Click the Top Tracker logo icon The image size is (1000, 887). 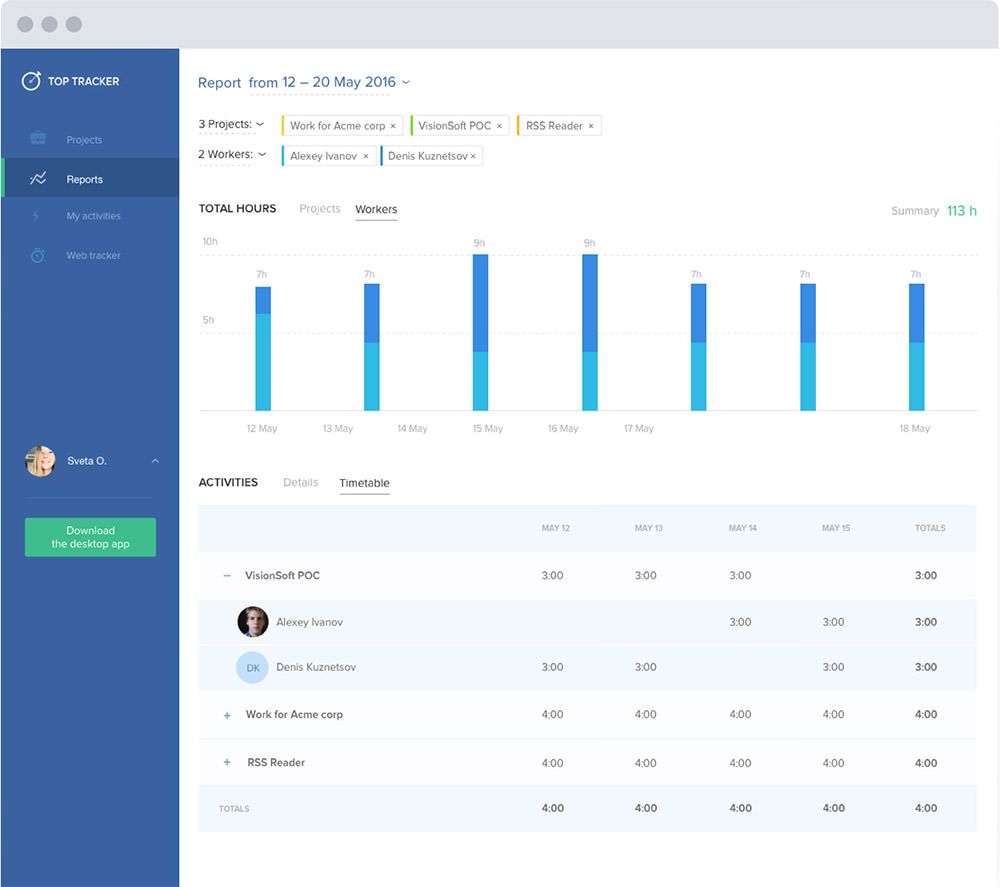pyautogui.click(x=31, y=81)
